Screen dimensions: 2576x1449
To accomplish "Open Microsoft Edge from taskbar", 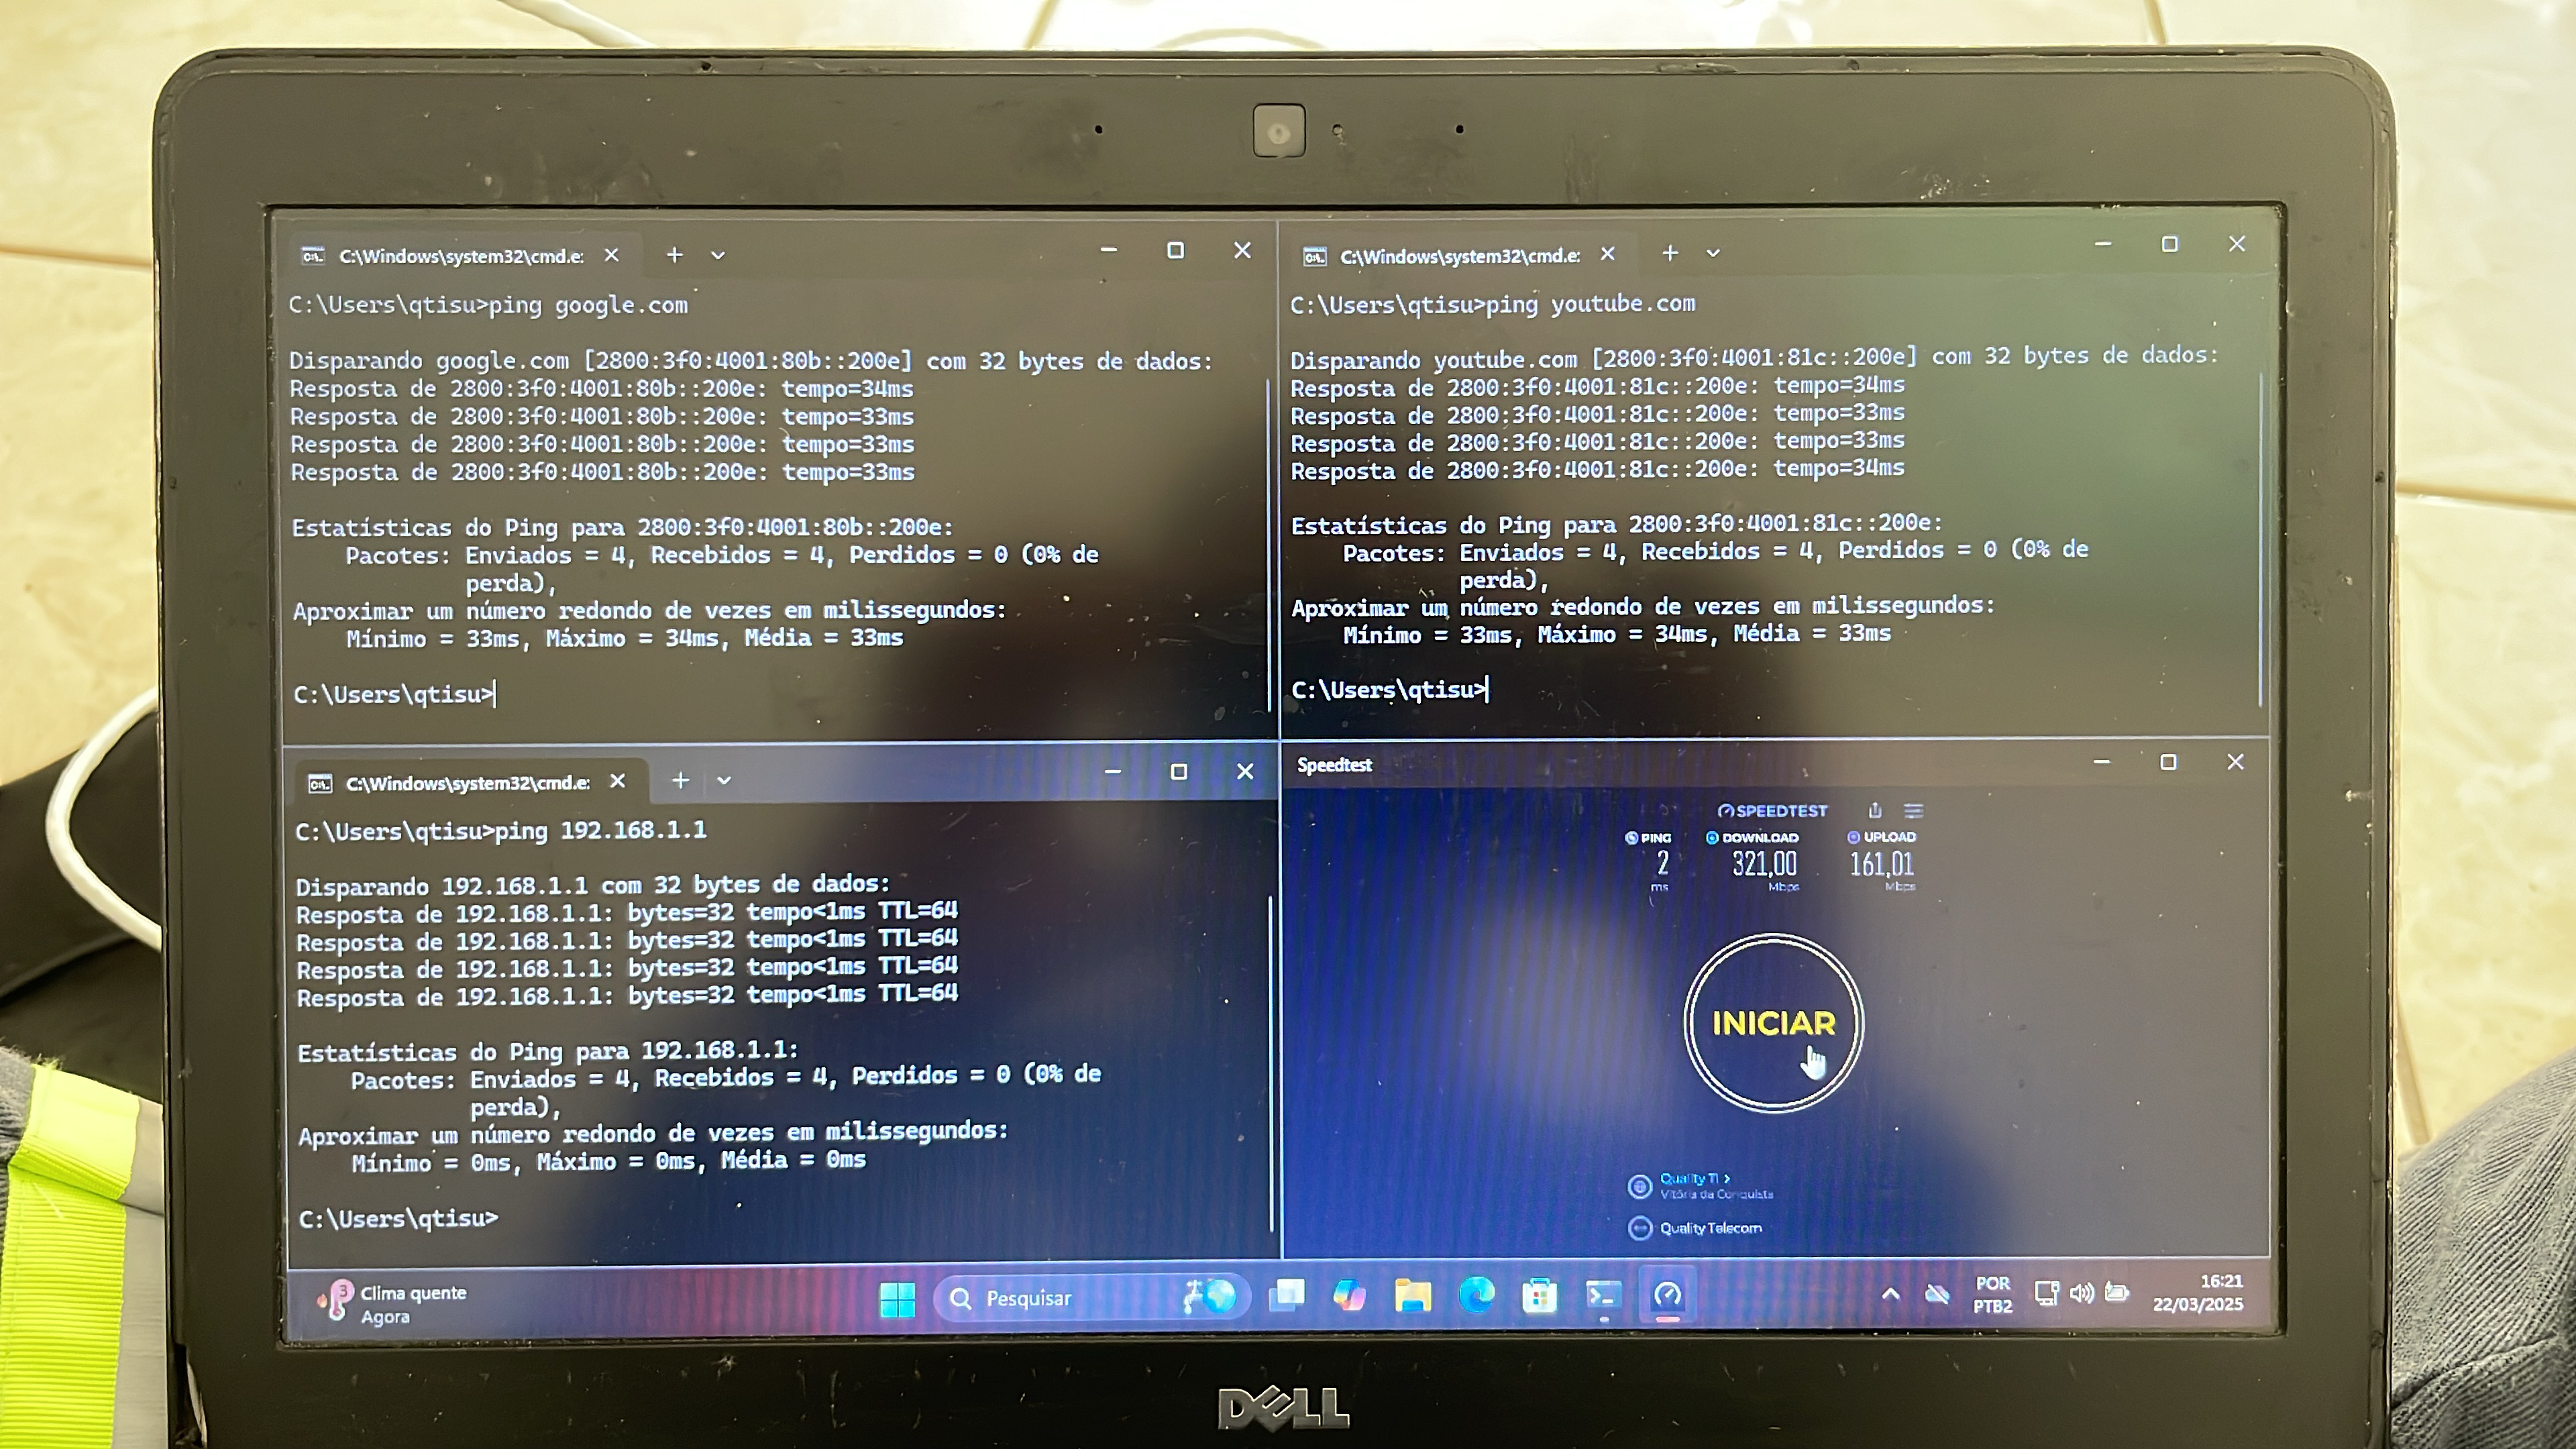I will pos(1476,1296).
